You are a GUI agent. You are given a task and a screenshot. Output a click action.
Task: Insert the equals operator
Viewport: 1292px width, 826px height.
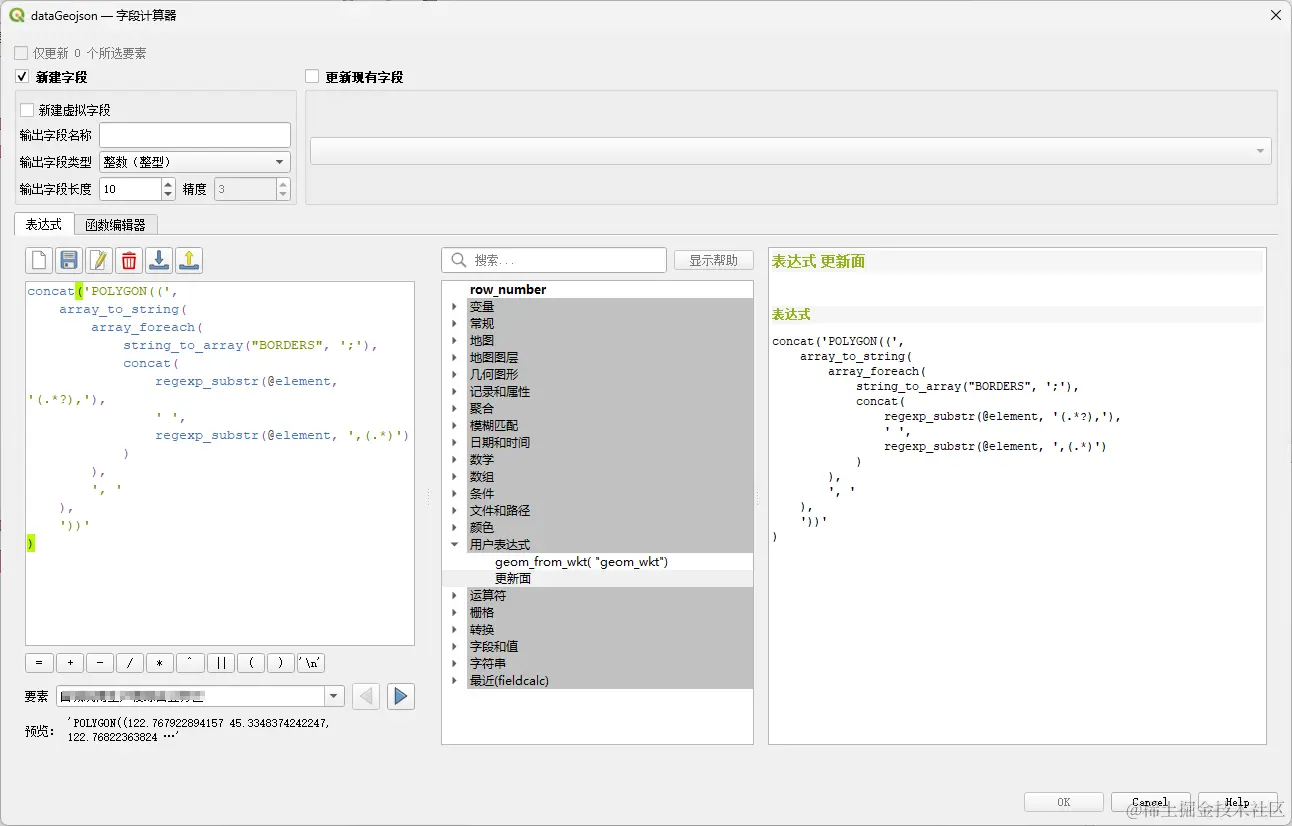[x=39, y=663]
